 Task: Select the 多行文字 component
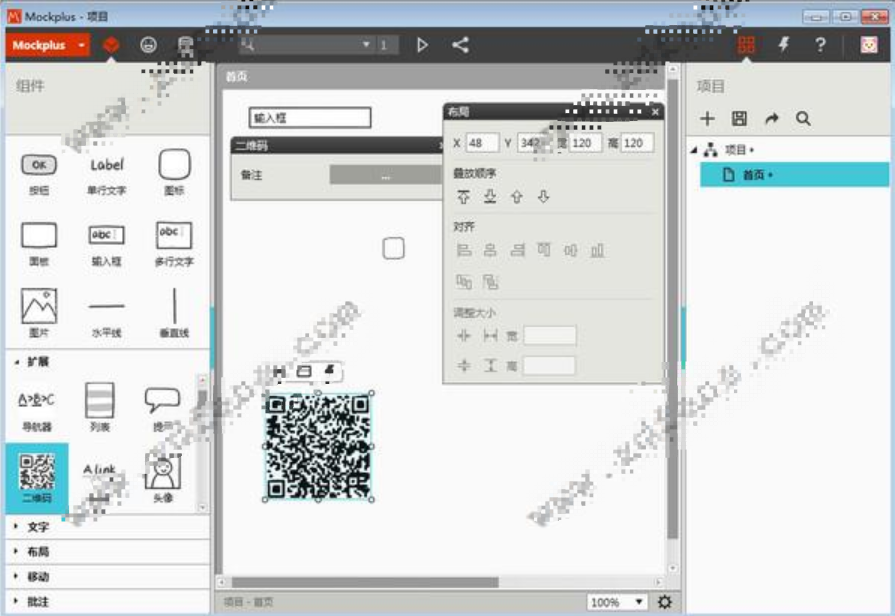[174, 244]
